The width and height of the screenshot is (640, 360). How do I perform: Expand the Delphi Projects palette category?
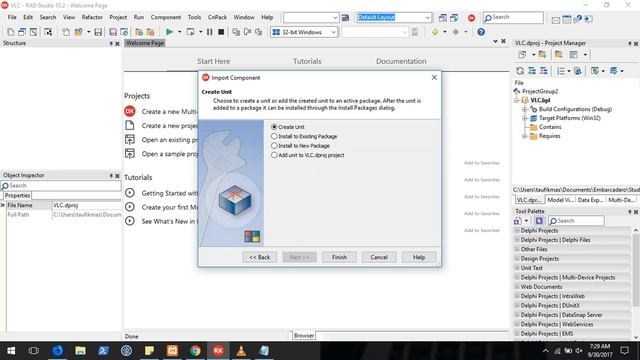517,231
